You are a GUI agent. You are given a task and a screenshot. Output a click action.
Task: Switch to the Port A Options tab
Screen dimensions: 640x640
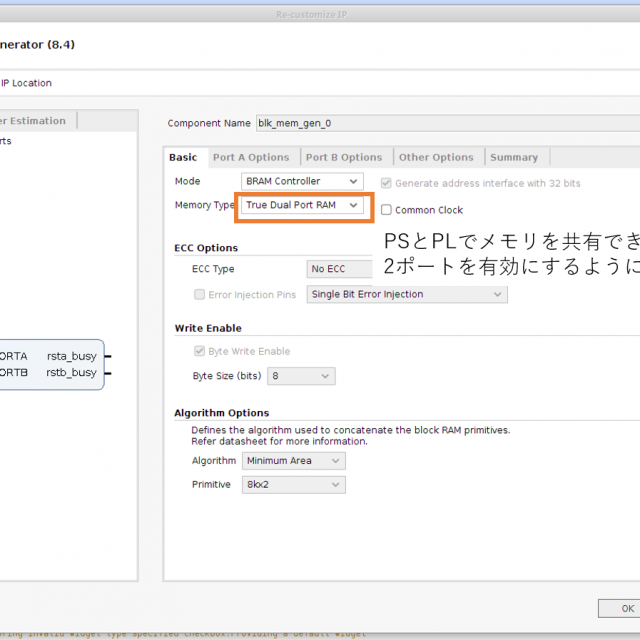(x=250, y=157)
